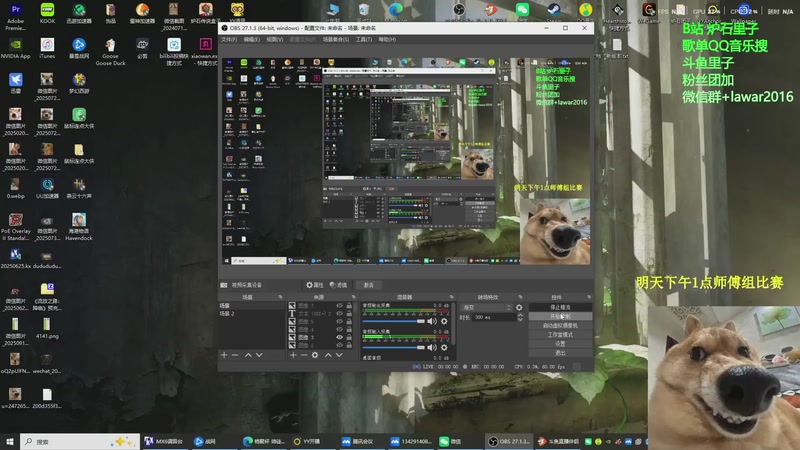Pop out the scenes dock icon
800x450 pixels.
280,297
